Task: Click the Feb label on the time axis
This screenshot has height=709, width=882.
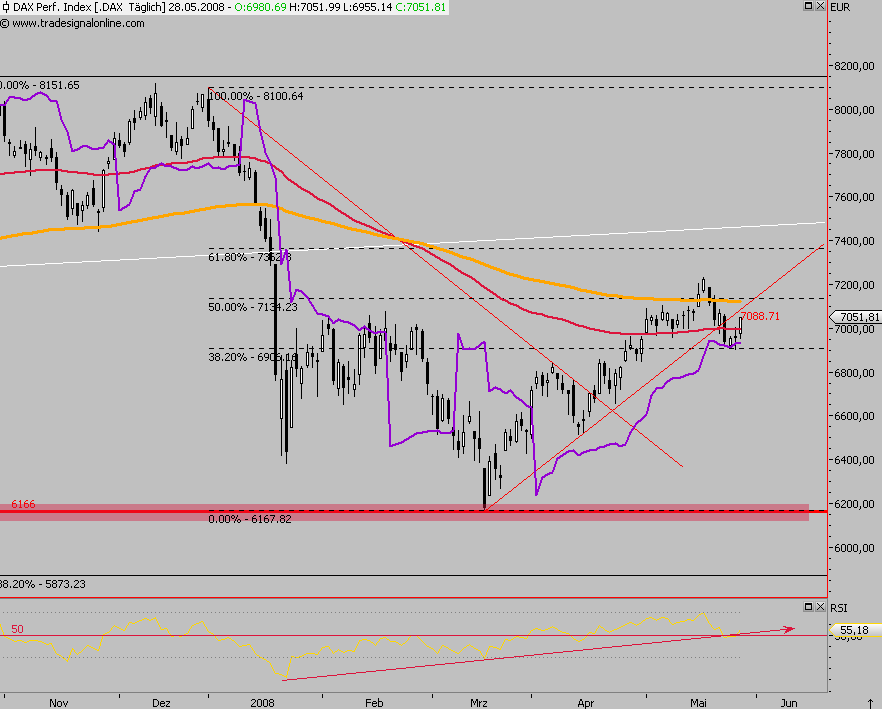Action: point(374,703)
